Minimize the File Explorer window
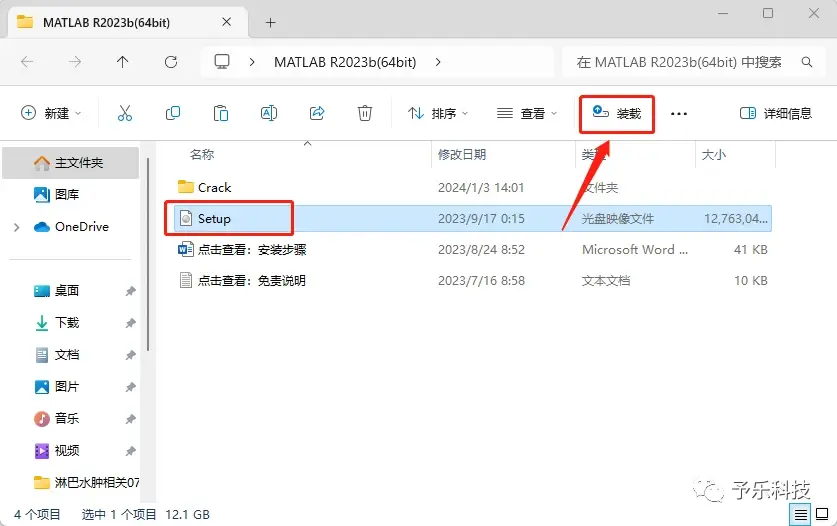Viewport: 837px width, 526px height. tap(723, 13)
